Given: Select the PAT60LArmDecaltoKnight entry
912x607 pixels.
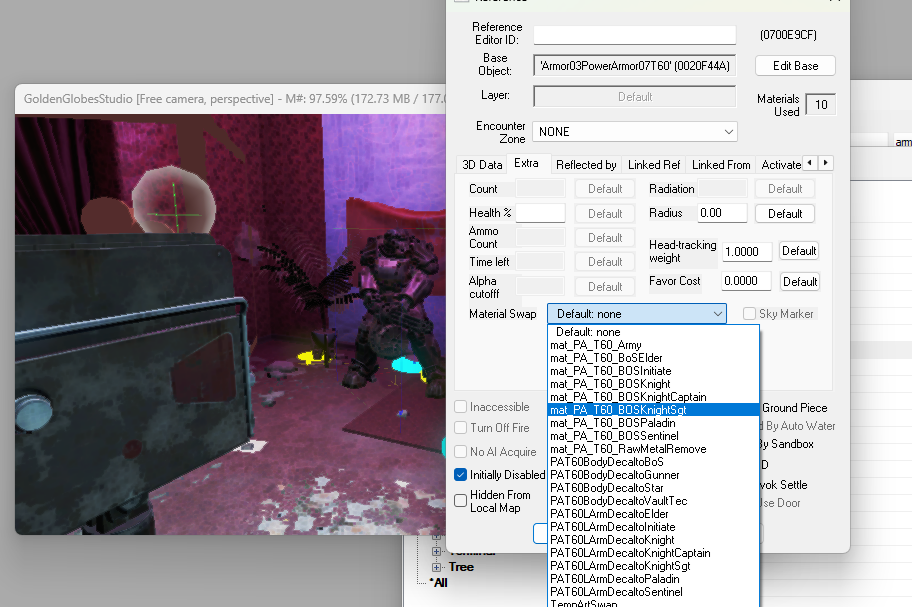Looking at the screenshot, I should coord(654,540).
